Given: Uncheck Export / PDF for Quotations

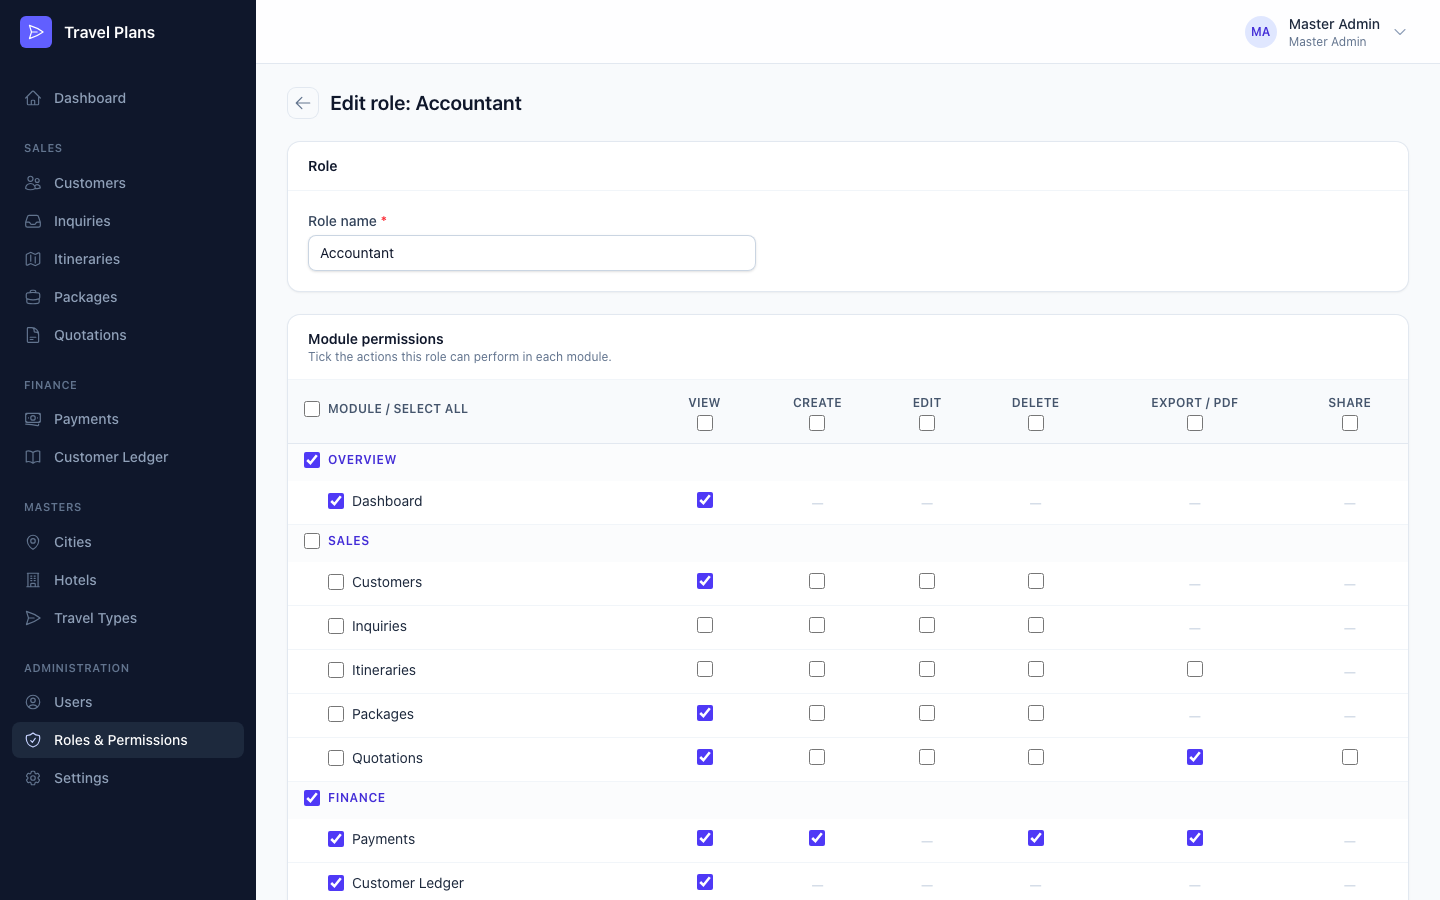Looking at the screenshot, I should click(x=1195, y=757).
